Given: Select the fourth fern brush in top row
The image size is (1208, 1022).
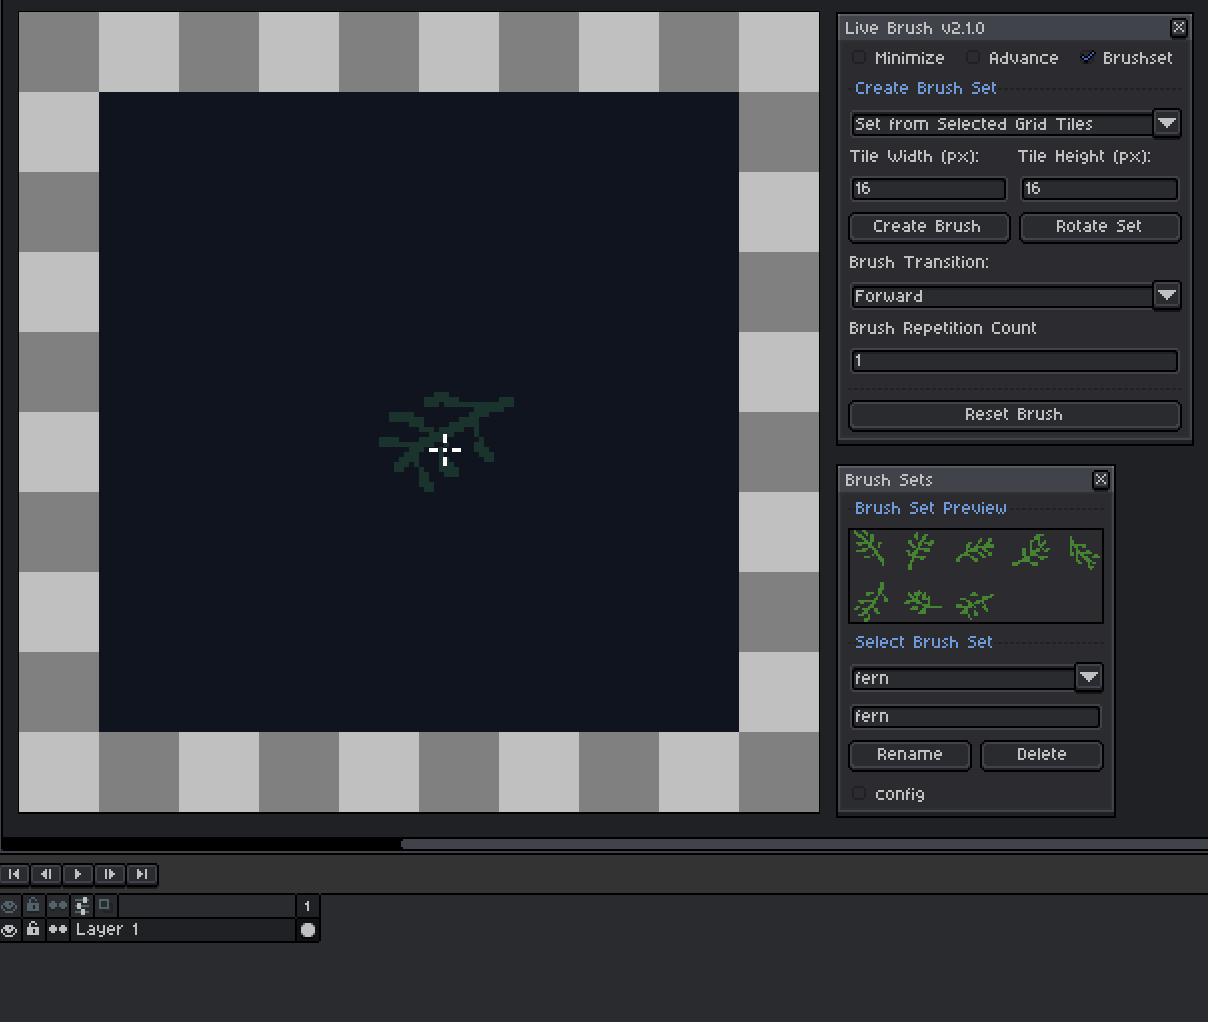Looking at the screenshot, I should [x=1030, y=550].
